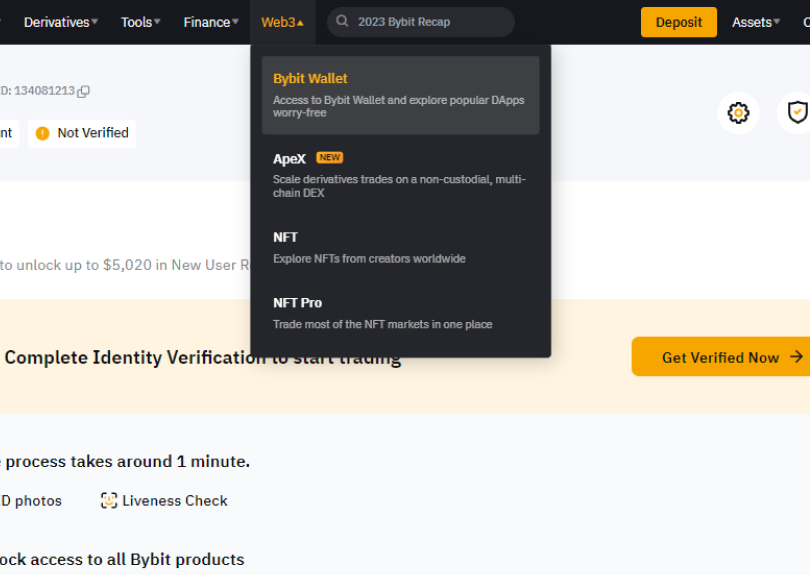Expand the Derivatives menu
810x575 pixels.
pyautogui.click(x=60, y=22)
